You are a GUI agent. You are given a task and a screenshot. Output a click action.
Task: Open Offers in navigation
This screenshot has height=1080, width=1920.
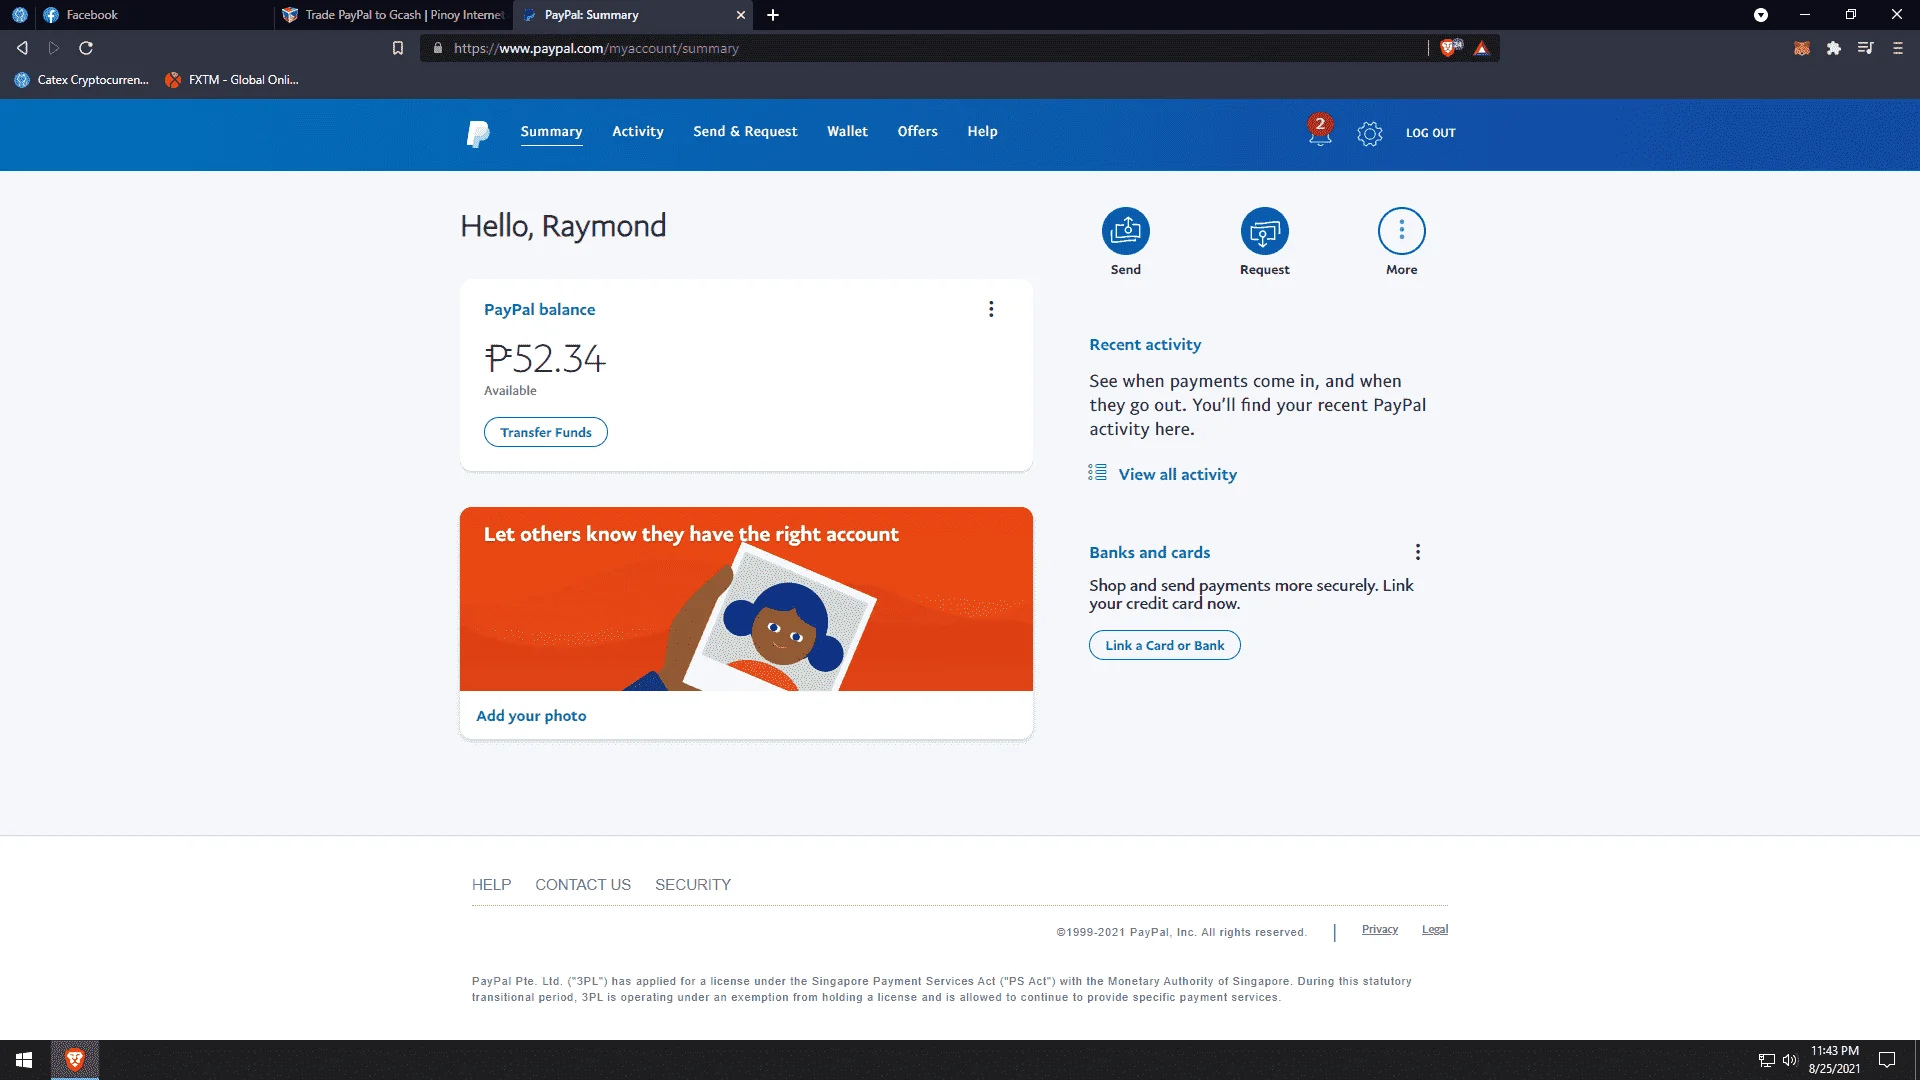(917, 131)
